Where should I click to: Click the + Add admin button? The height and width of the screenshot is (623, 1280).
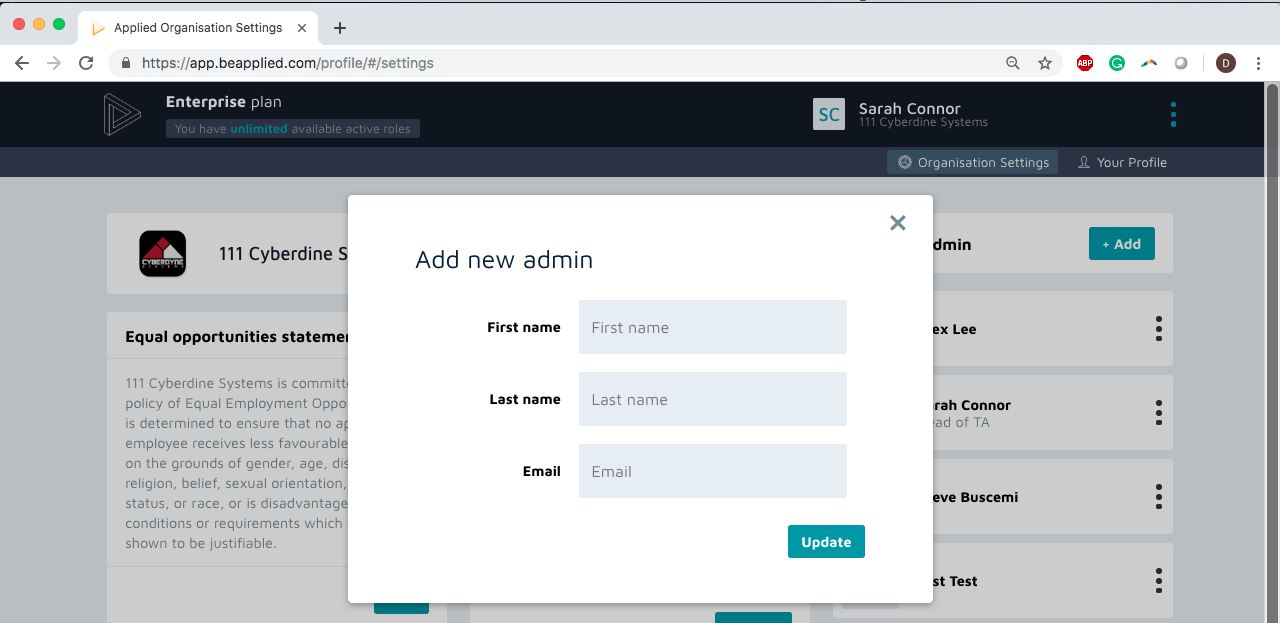coord(1121,244)
